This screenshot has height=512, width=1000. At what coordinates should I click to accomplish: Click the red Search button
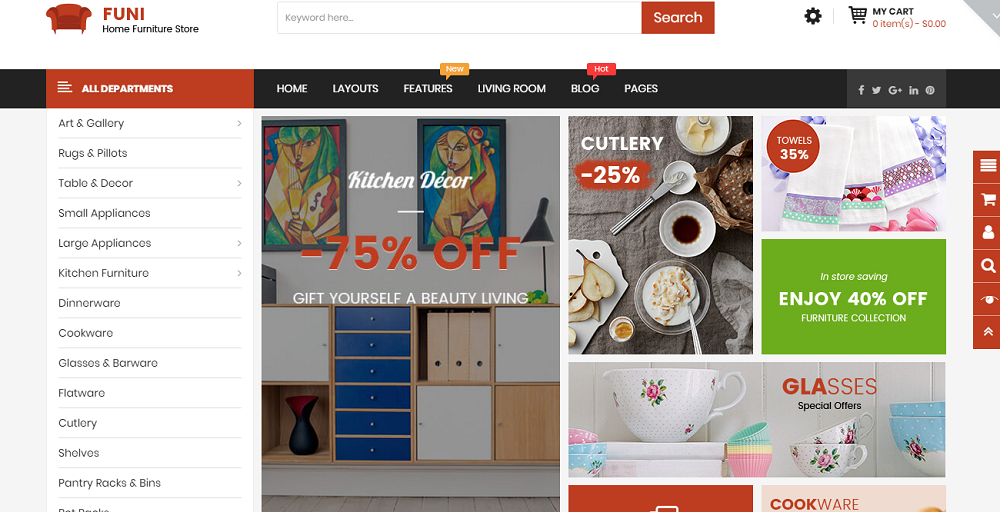coord(678,17)
